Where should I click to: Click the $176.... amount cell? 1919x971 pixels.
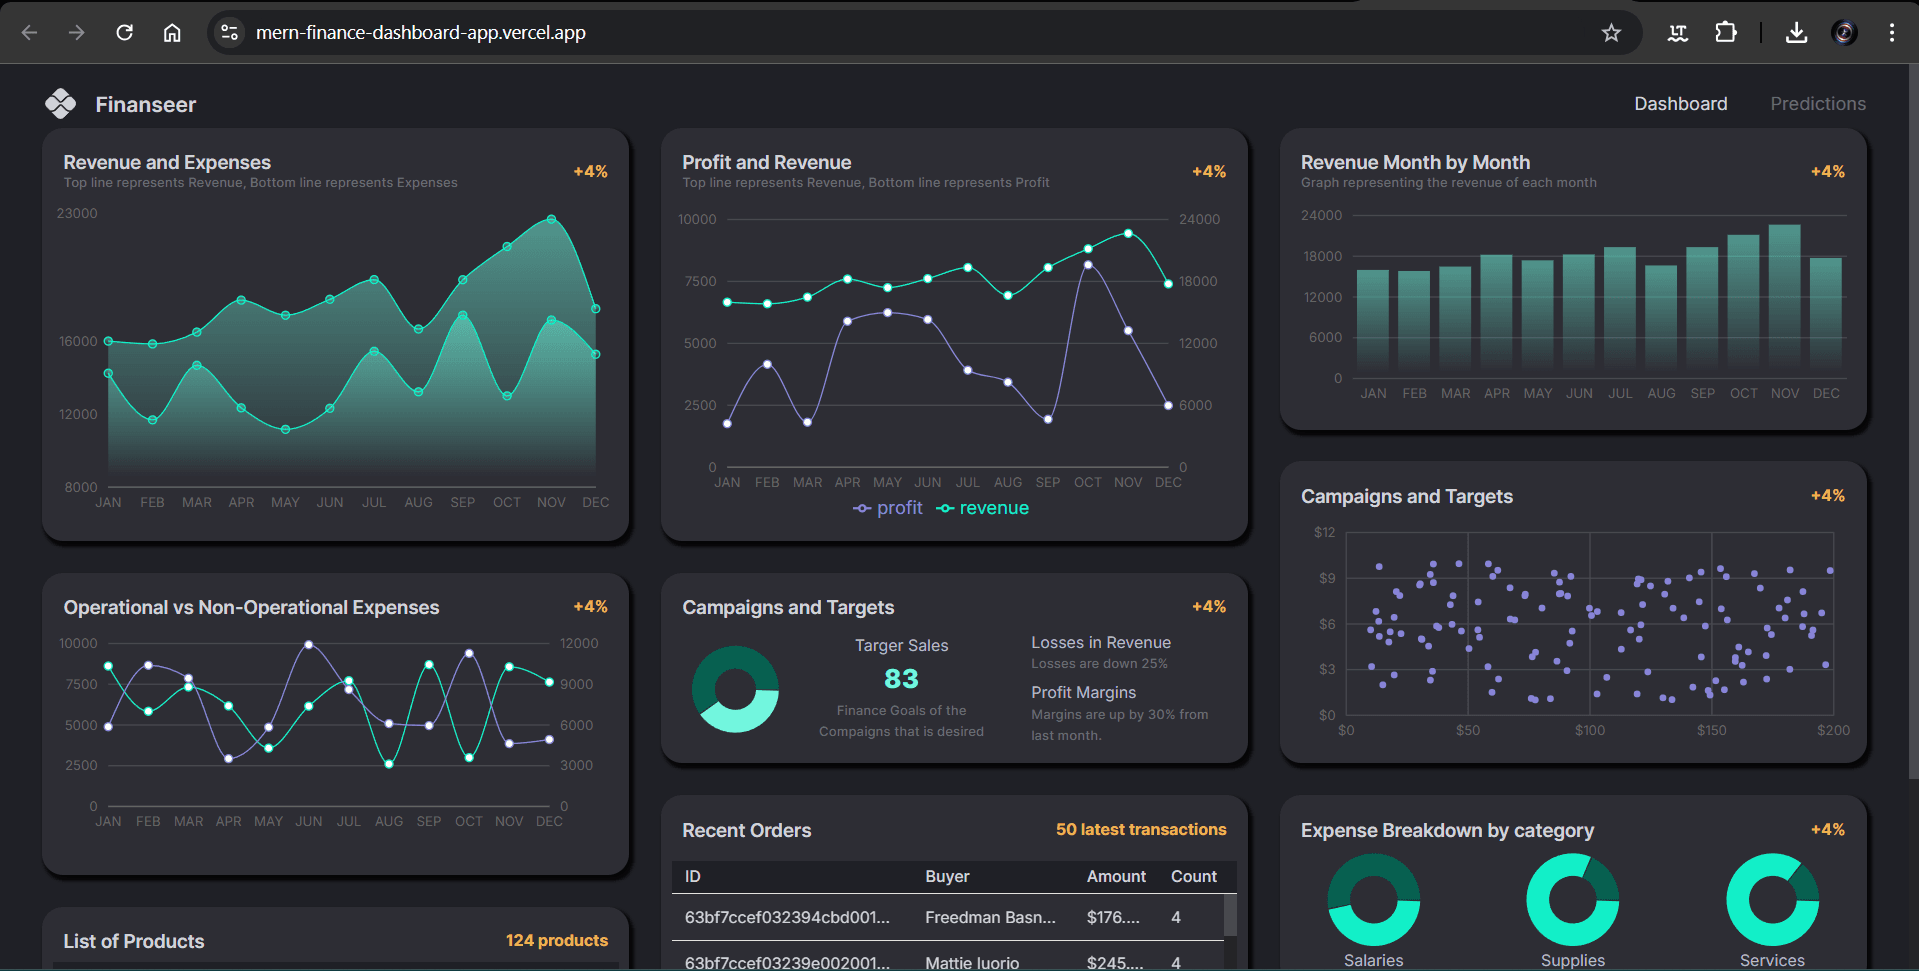tap(1113, 917)
